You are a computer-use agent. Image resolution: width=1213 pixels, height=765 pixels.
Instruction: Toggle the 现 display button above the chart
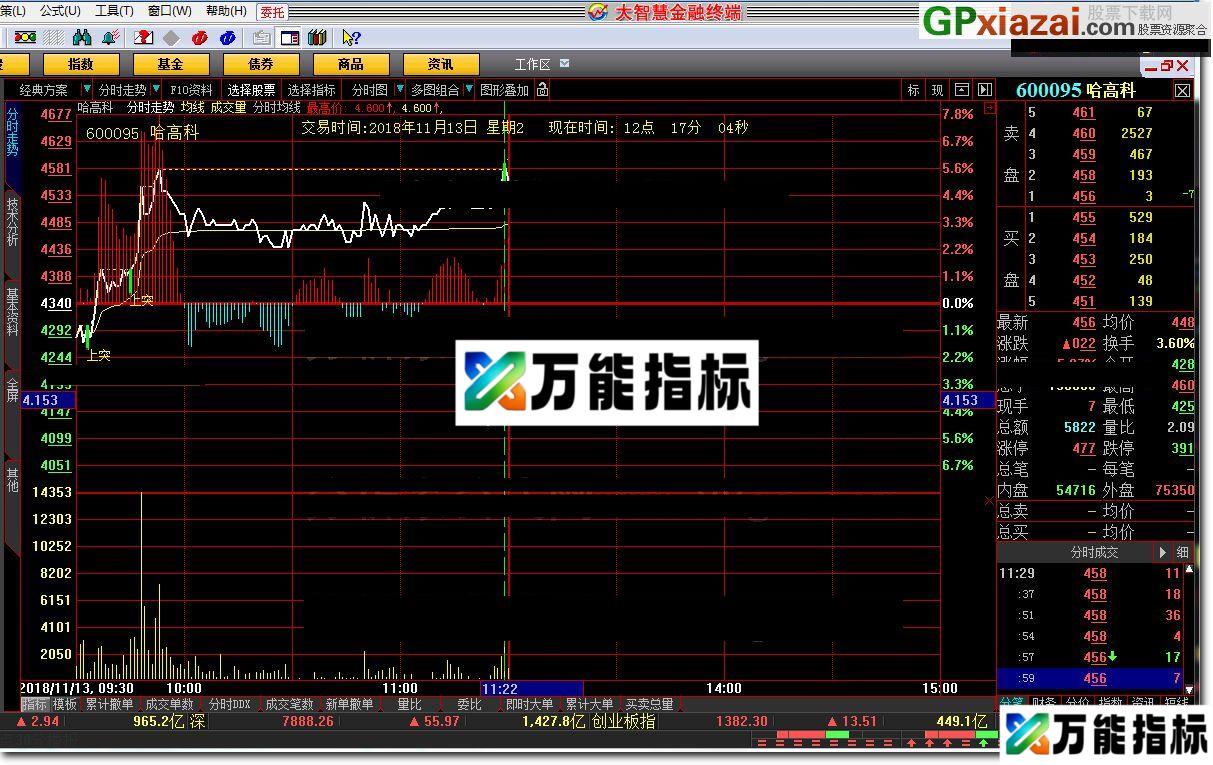[x=937, y=89]
